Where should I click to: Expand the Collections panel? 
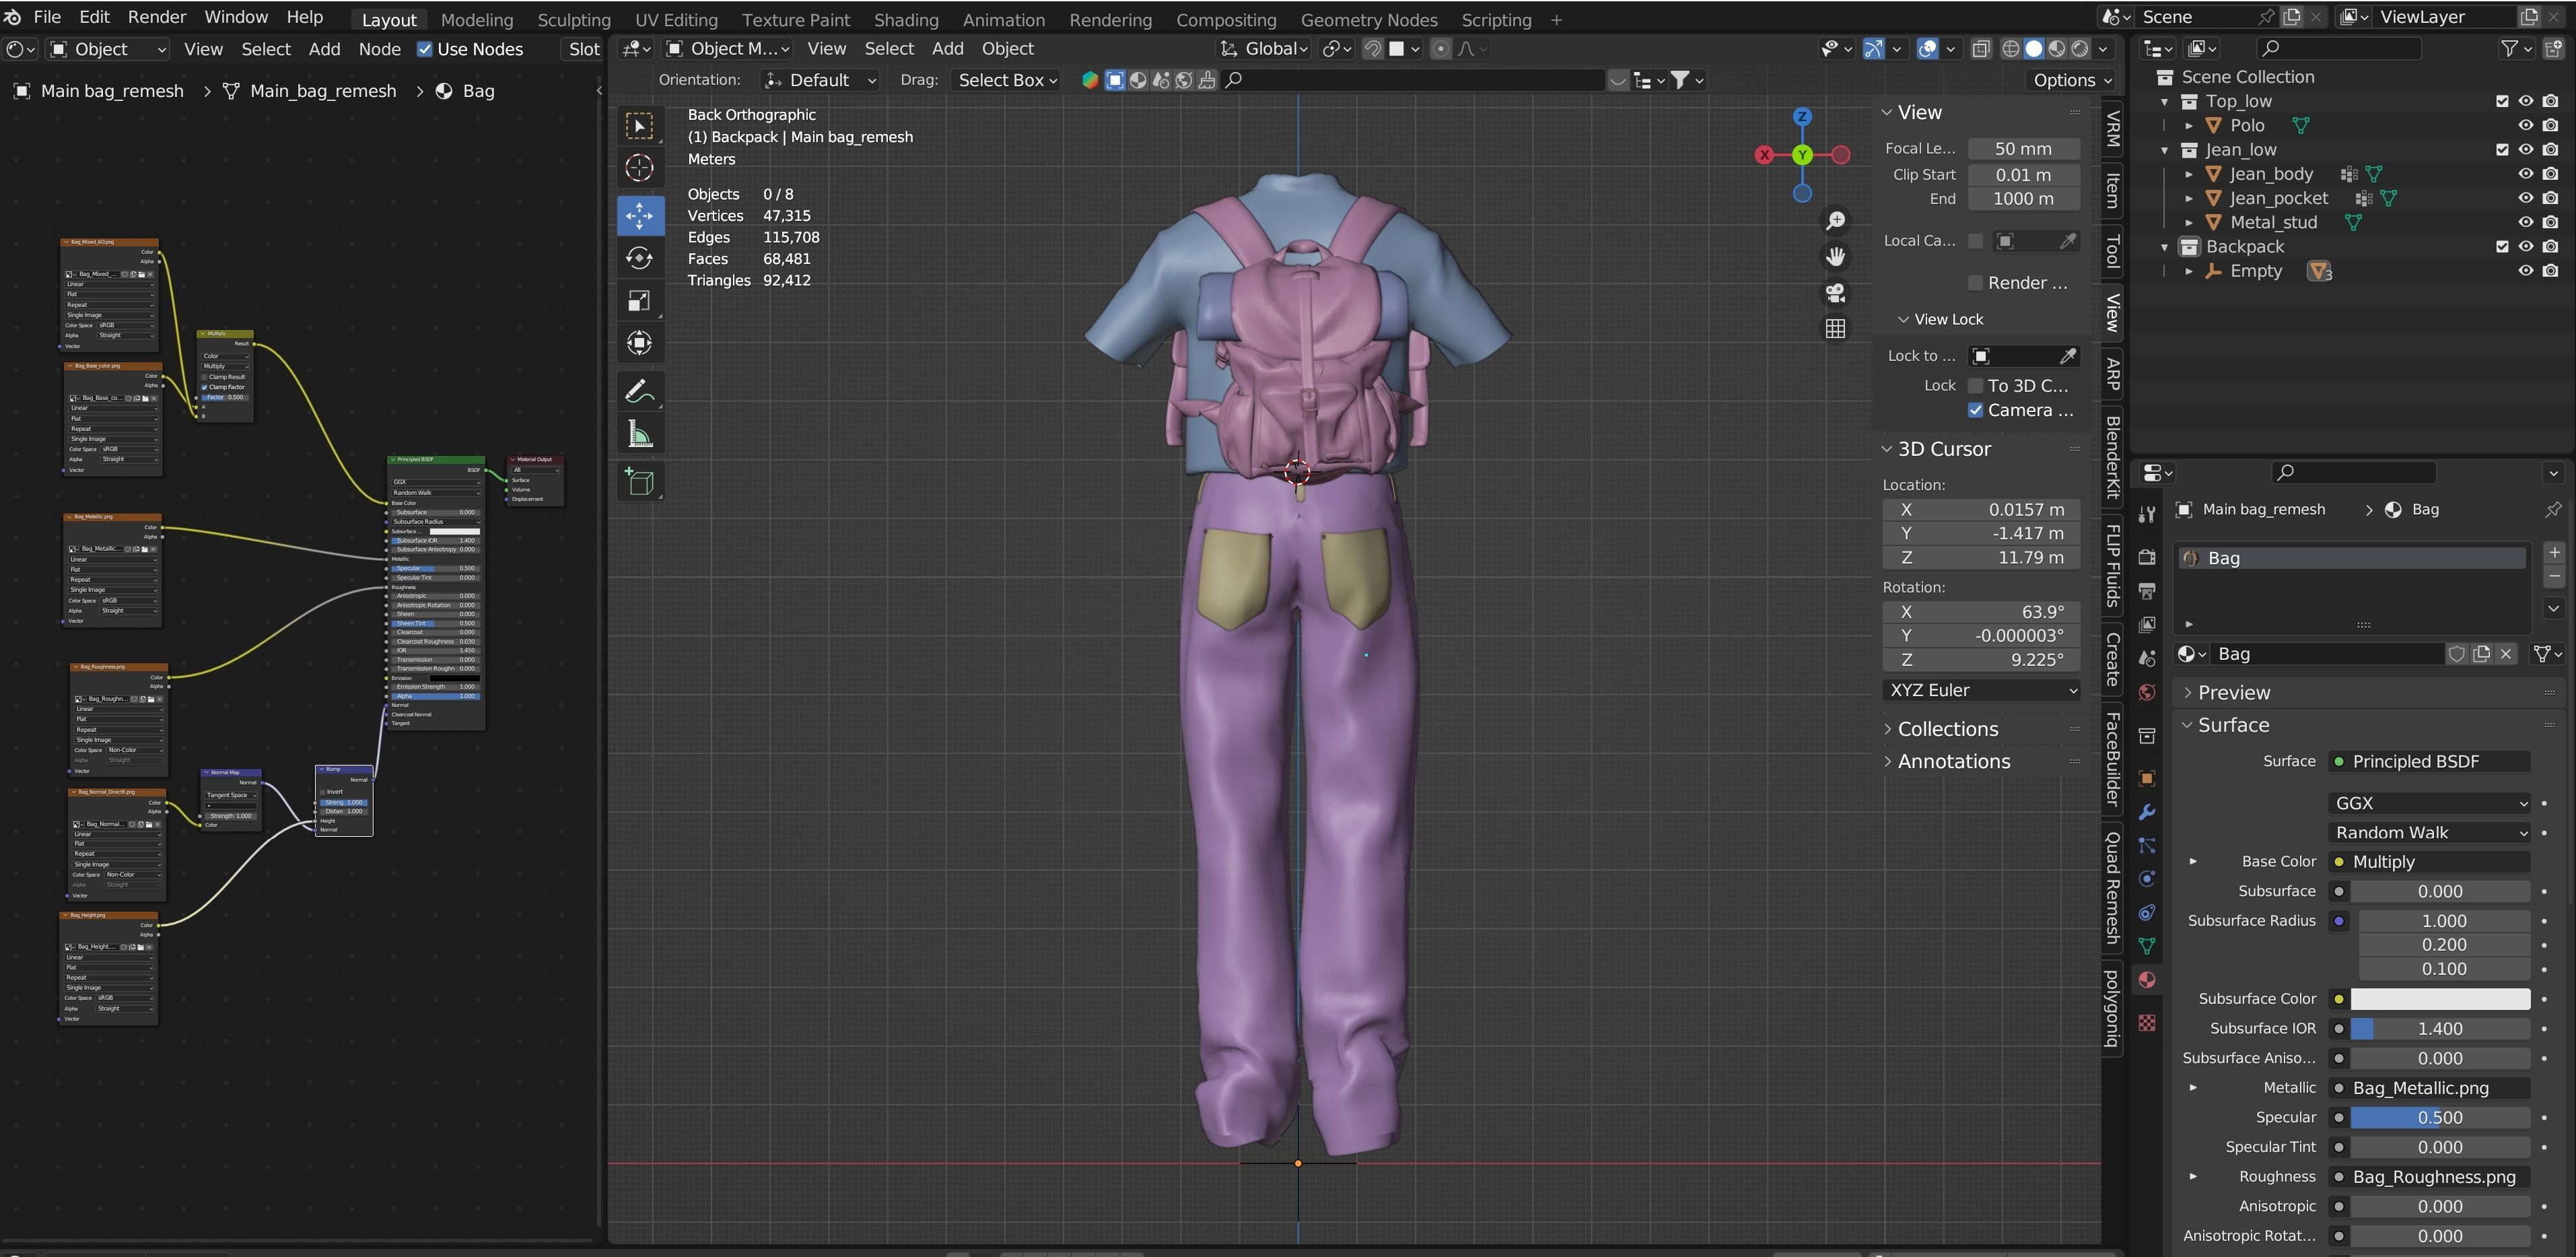(x=1947, y=729)
